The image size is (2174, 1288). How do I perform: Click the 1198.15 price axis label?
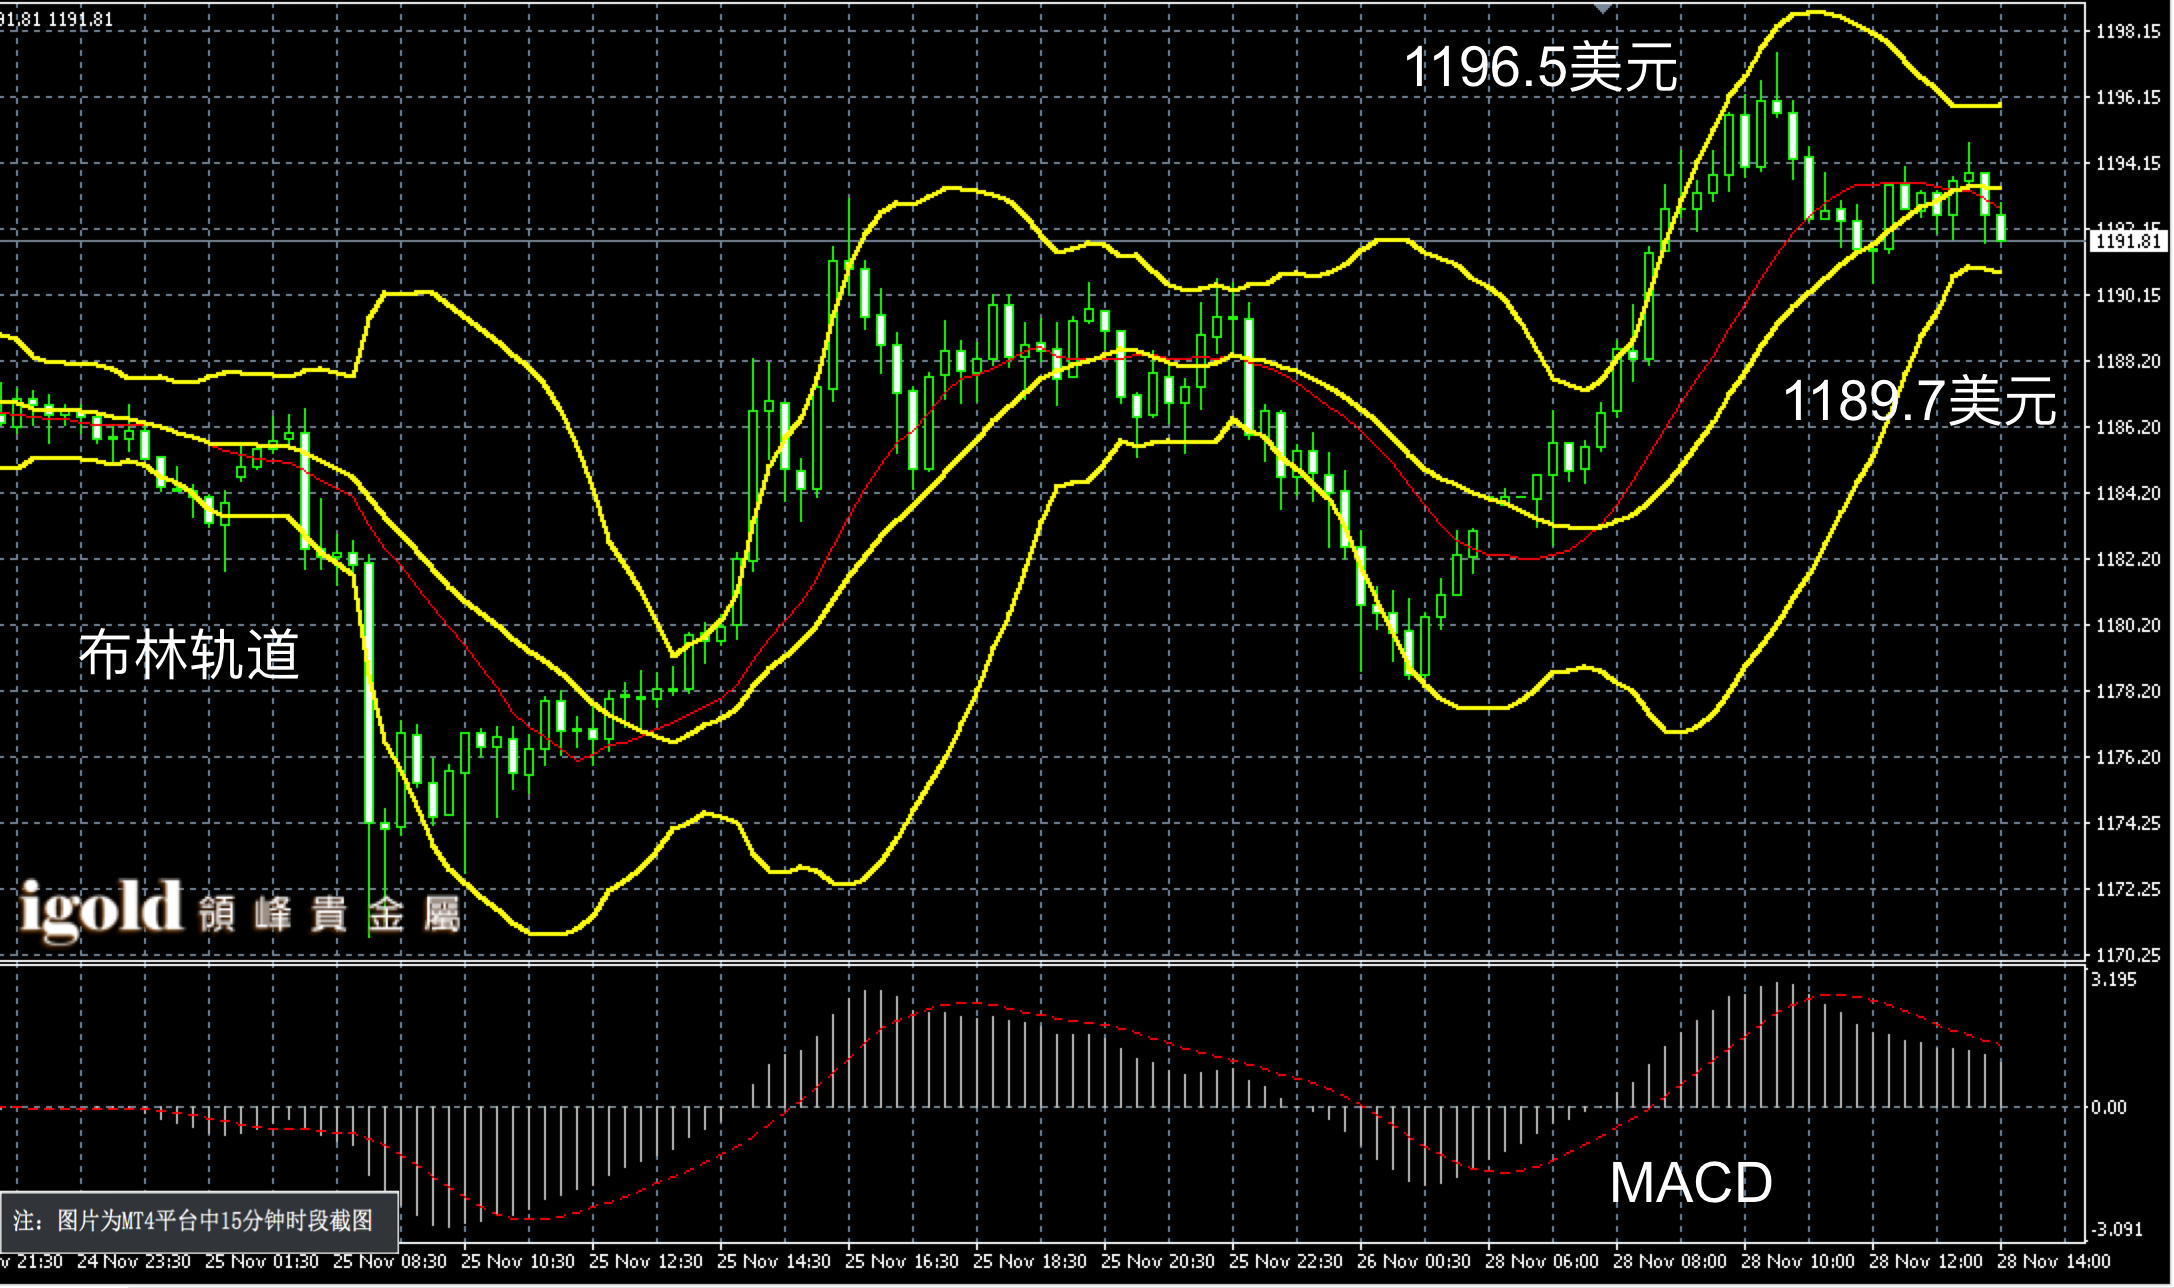click(x=2128, y=32)
